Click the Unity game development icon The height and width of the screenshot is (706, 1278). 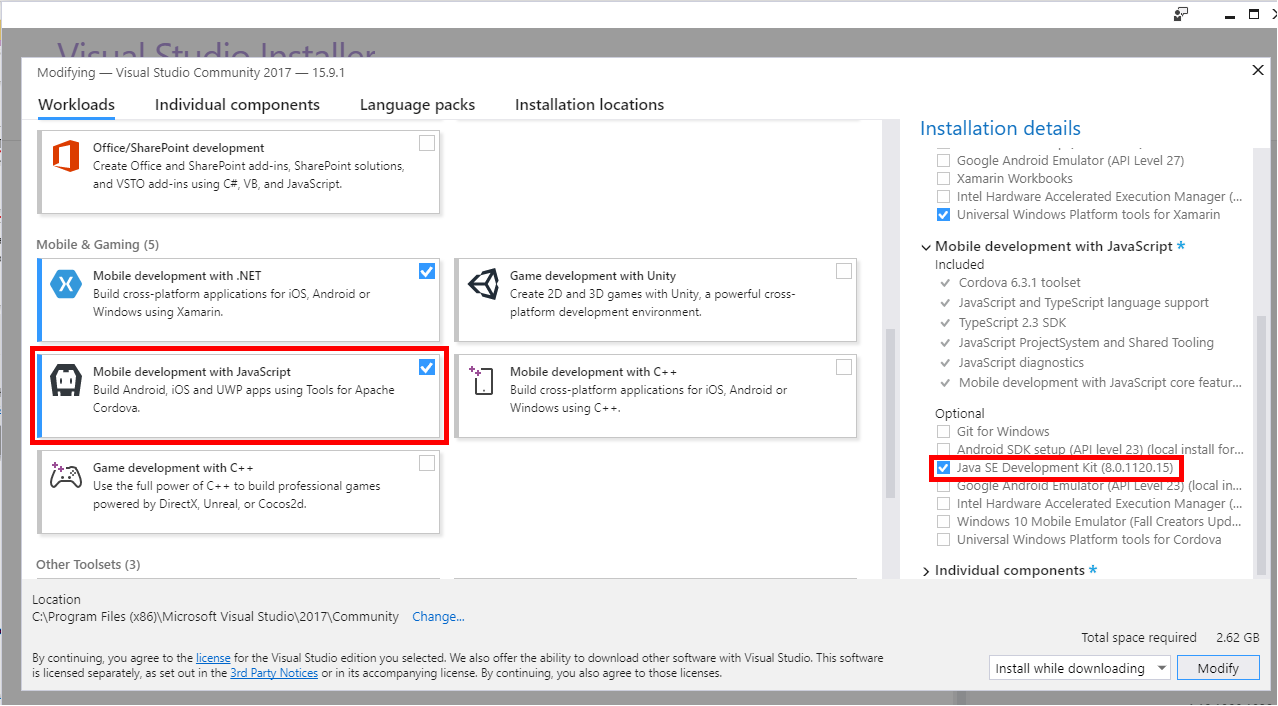point(483,285)
